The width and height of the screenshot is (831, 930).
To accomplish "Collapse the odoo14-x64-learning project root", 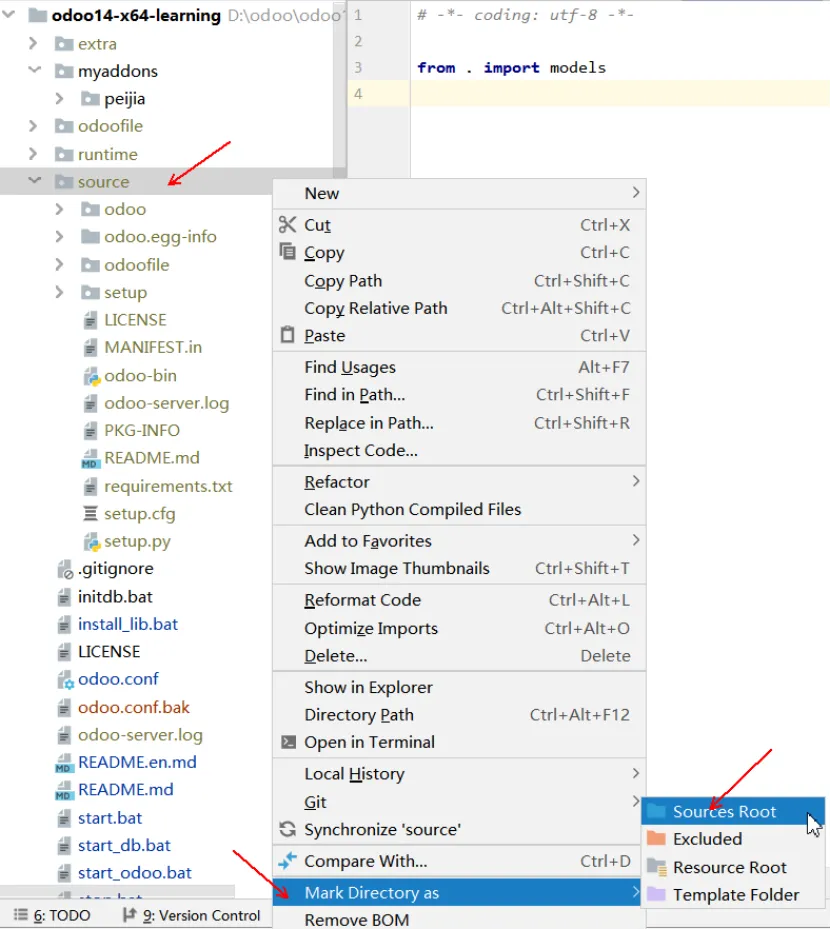I will (8, 15).
